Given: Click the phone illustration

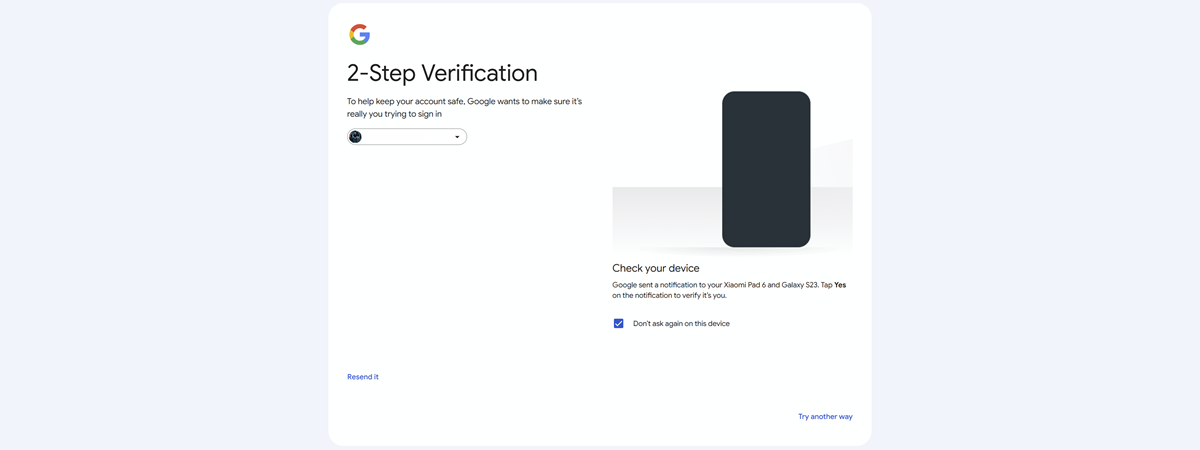Looking at the screenshot, I should pyautogui.click(x=766, y=169).
